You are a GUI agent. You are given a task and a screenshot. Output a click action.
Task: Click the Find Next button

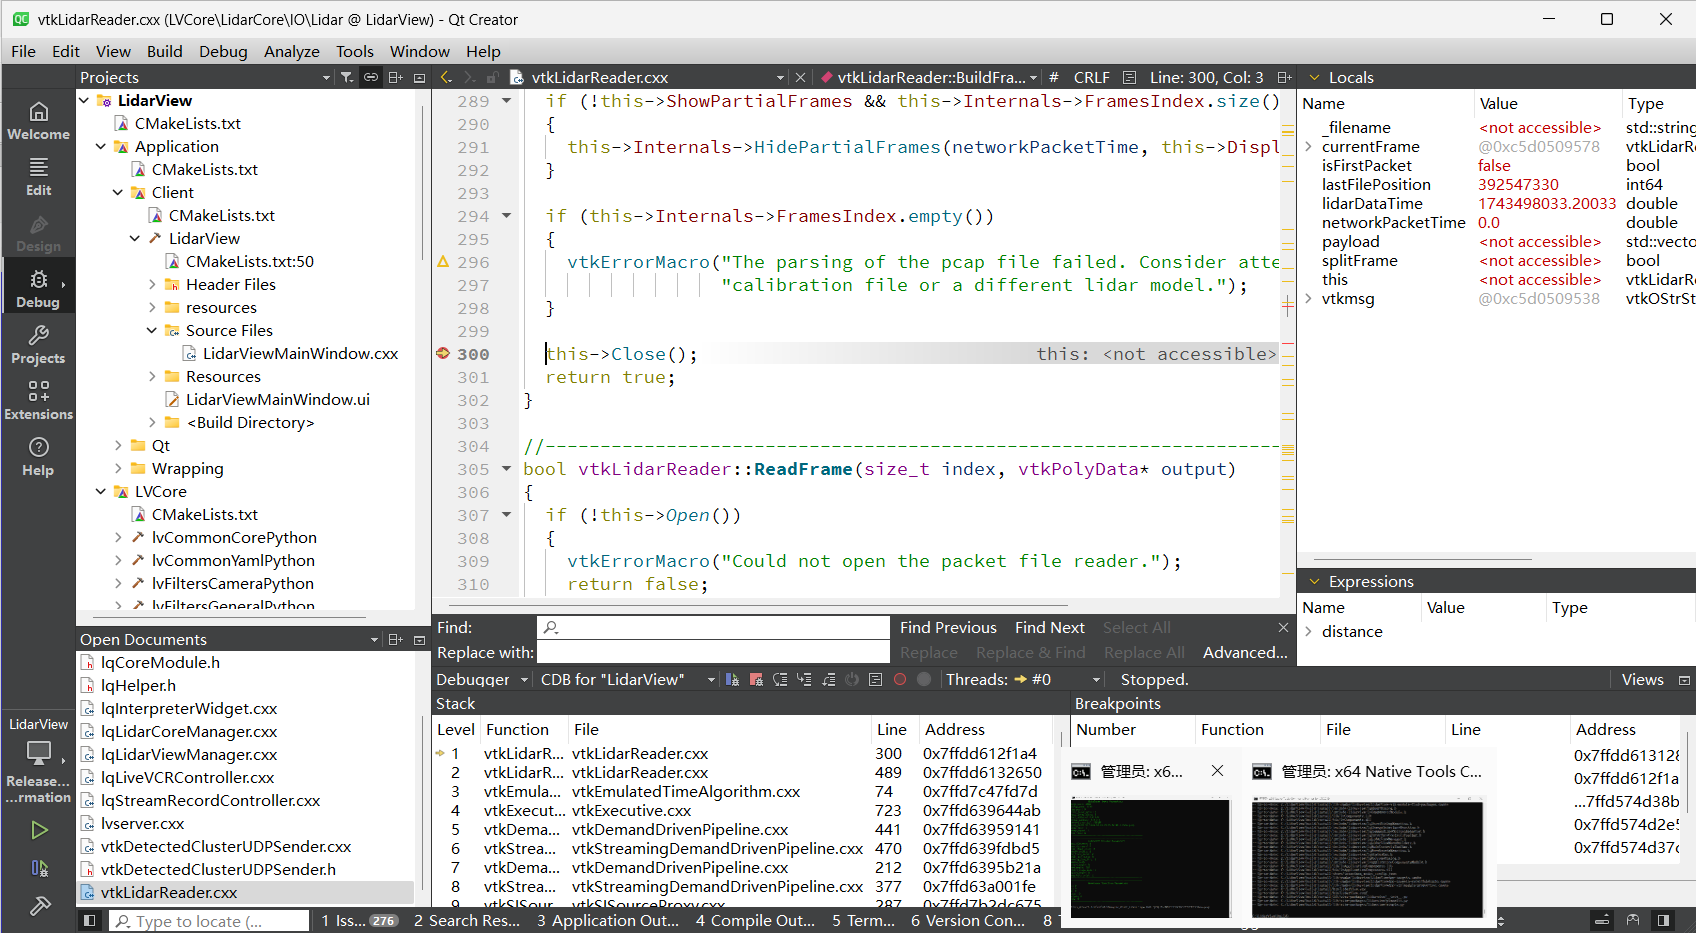coord(1050,627)
